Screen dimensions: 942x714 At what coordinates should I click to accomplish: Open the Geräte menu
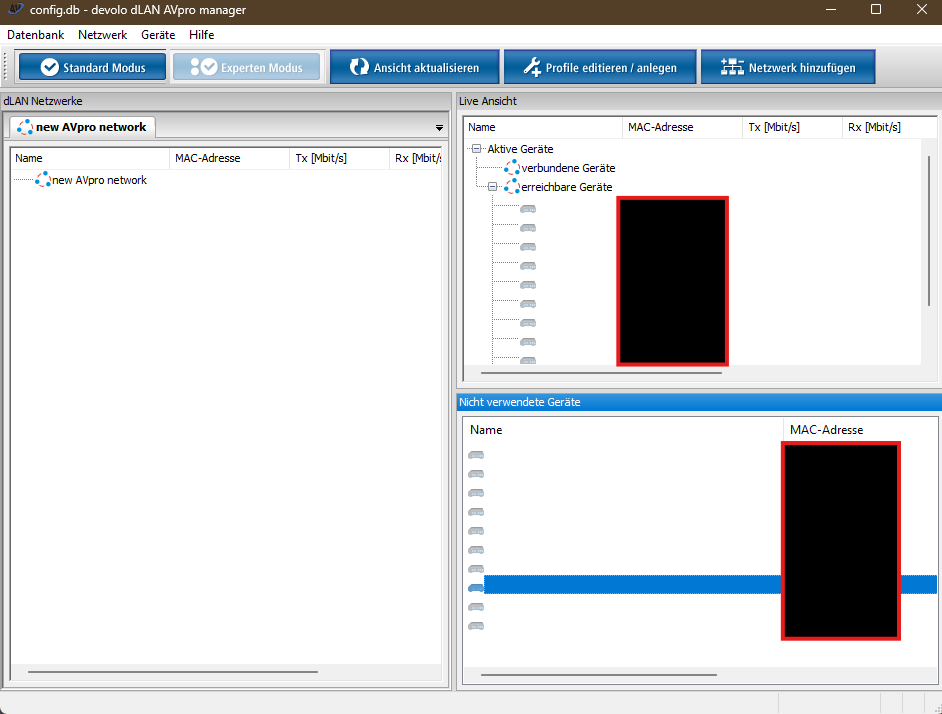pyautogui.click(x=158, y=35)
